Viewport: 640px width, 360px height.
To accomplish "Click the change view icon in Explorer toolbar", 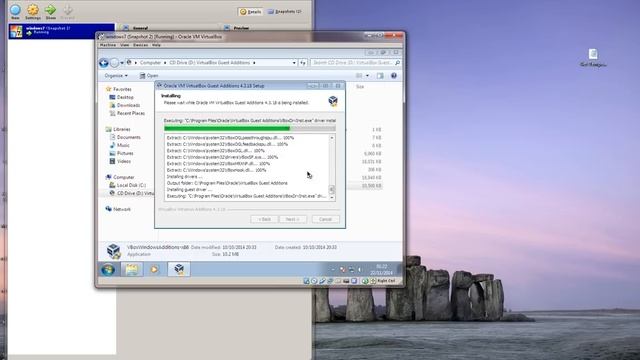I will (359, 76).
